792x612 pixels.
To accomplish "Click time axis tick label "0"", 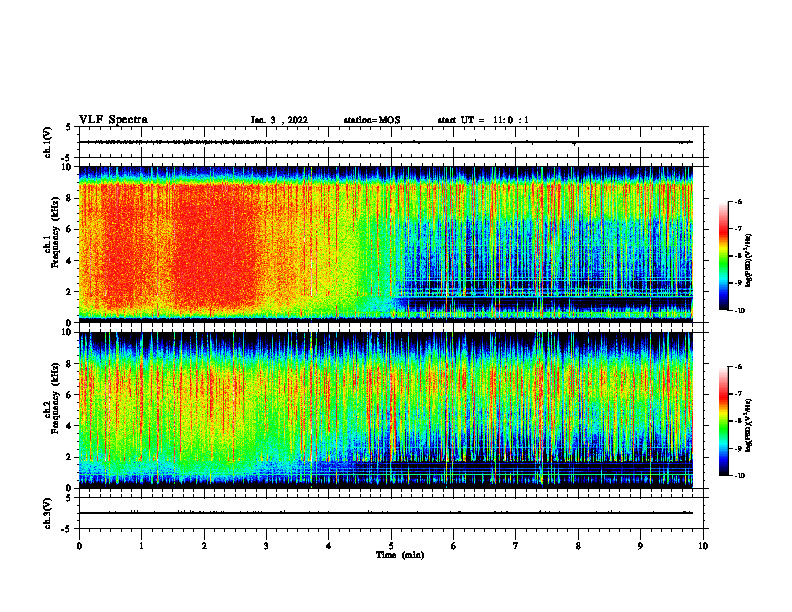I will [x=79, y=546].
